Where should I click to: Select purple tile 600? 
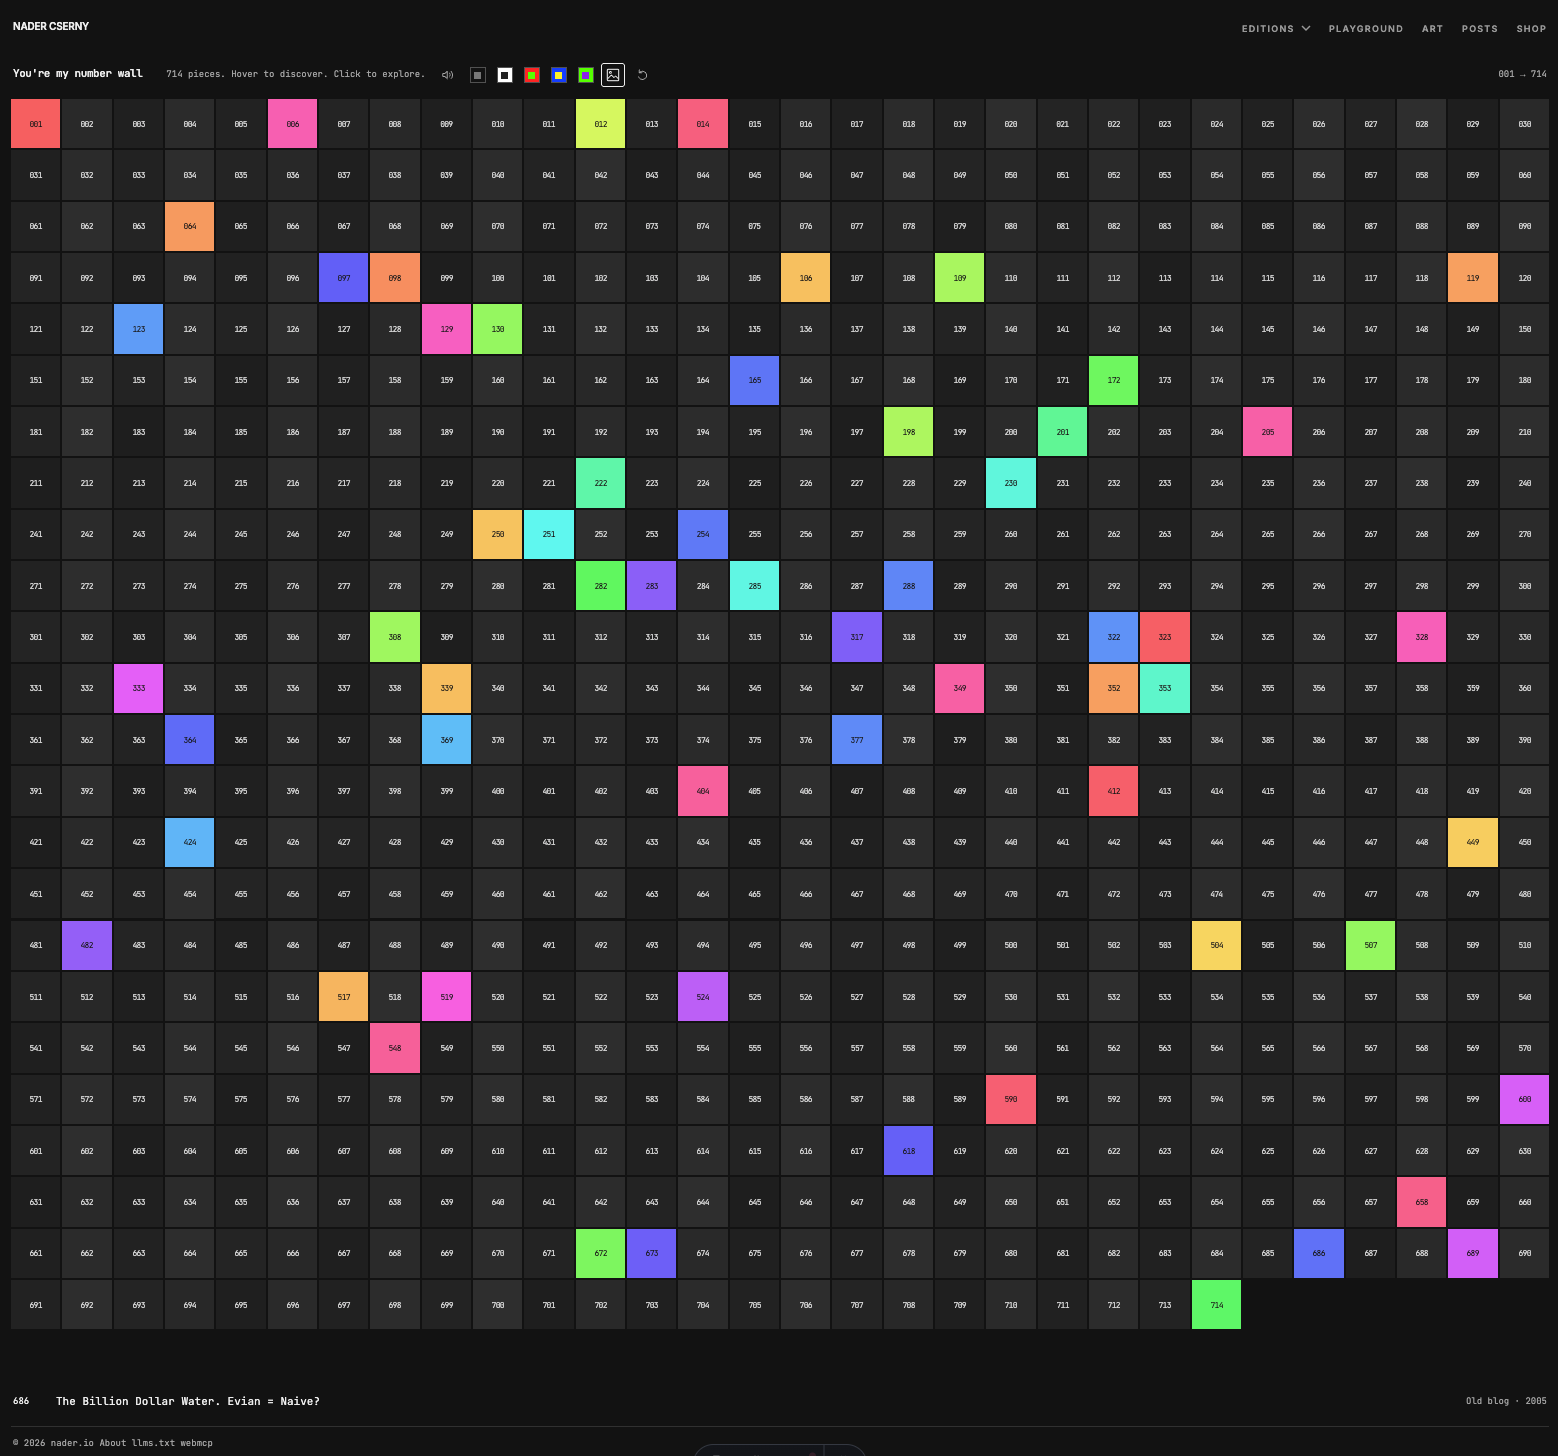1525,1099
